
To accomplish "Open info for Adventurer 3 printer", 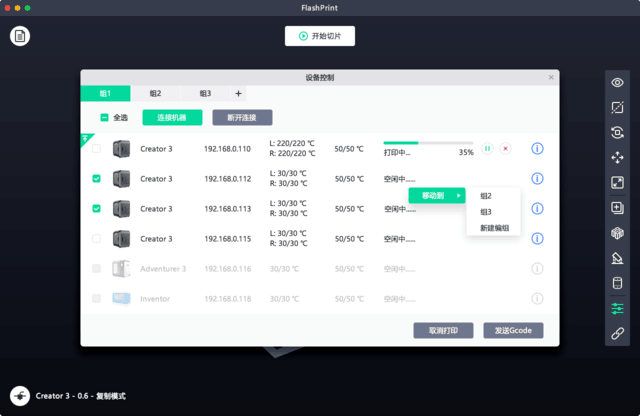I will pos(537,269).
